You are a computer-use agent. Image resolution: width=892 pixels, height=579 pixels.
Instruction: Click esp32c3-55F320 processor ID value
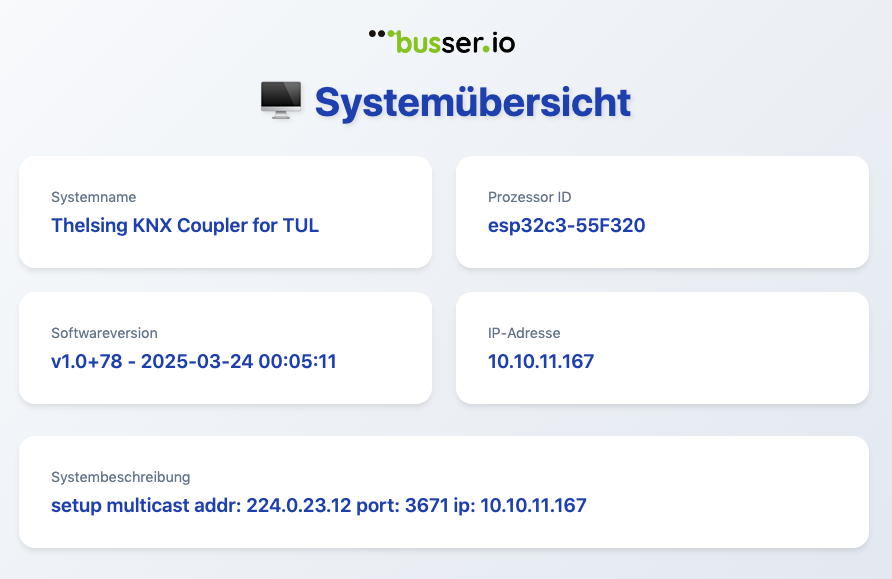coord(567,225)
